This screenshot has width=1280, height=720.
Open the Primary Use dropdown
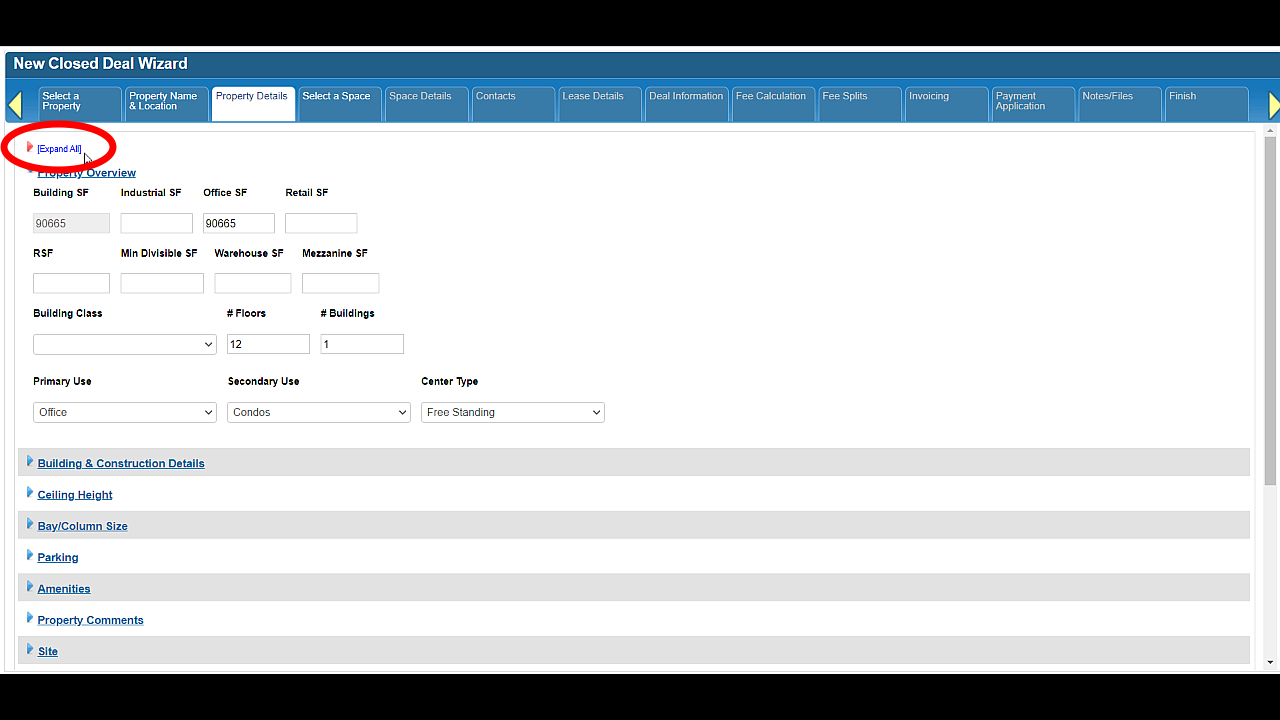pos(124,412)
